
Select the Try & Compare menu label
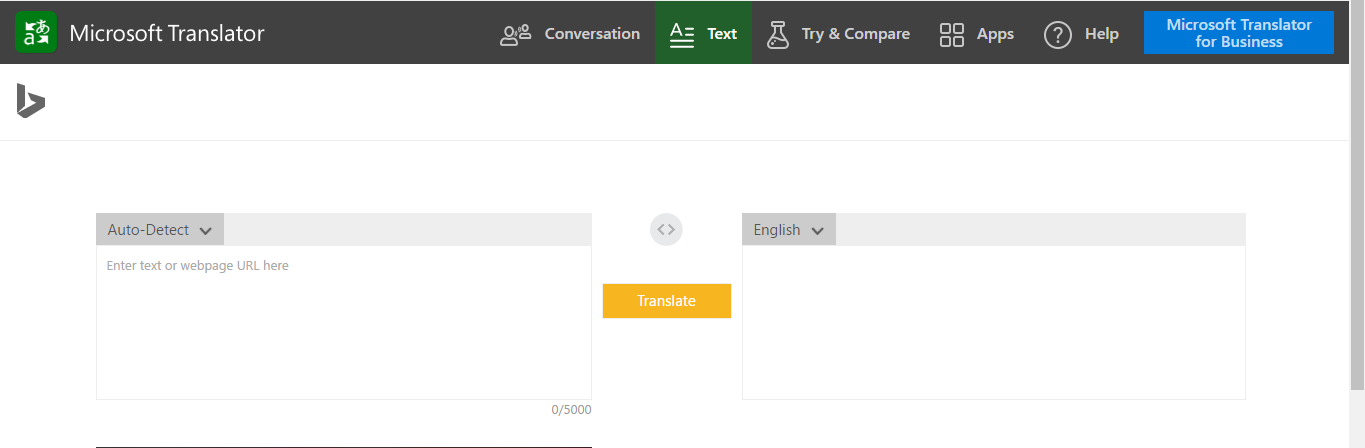[855, 34]
